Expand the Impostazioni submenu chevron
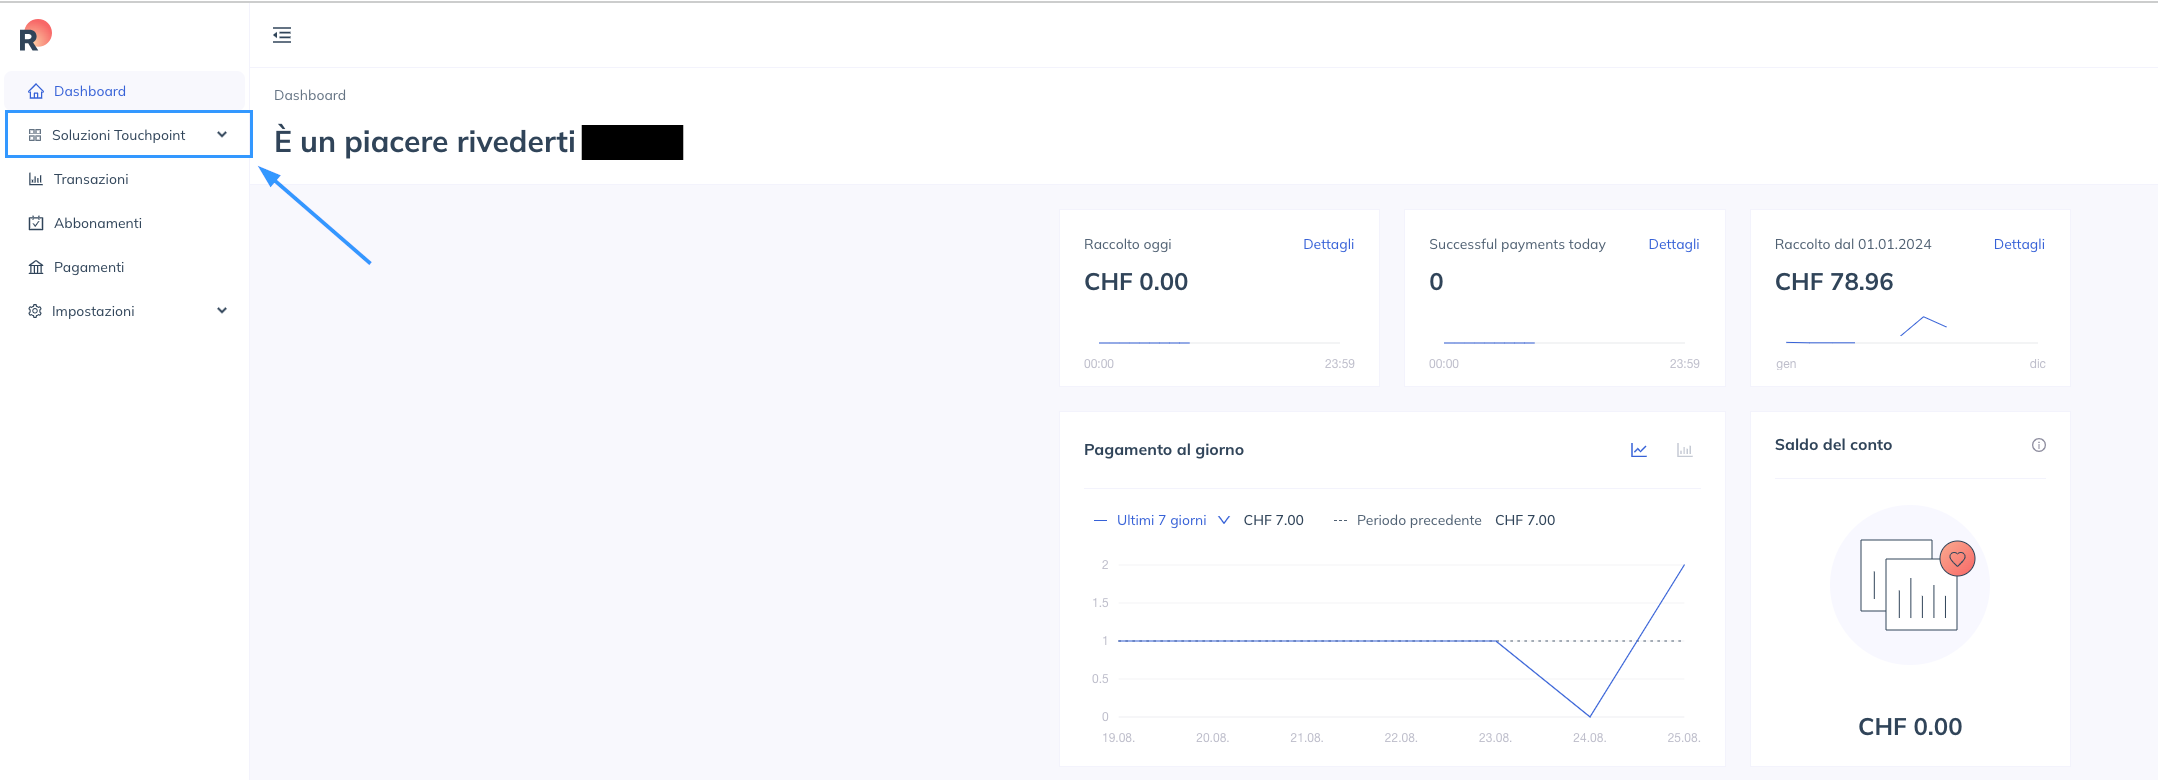 pyautogui.click(x=222, y=311)
